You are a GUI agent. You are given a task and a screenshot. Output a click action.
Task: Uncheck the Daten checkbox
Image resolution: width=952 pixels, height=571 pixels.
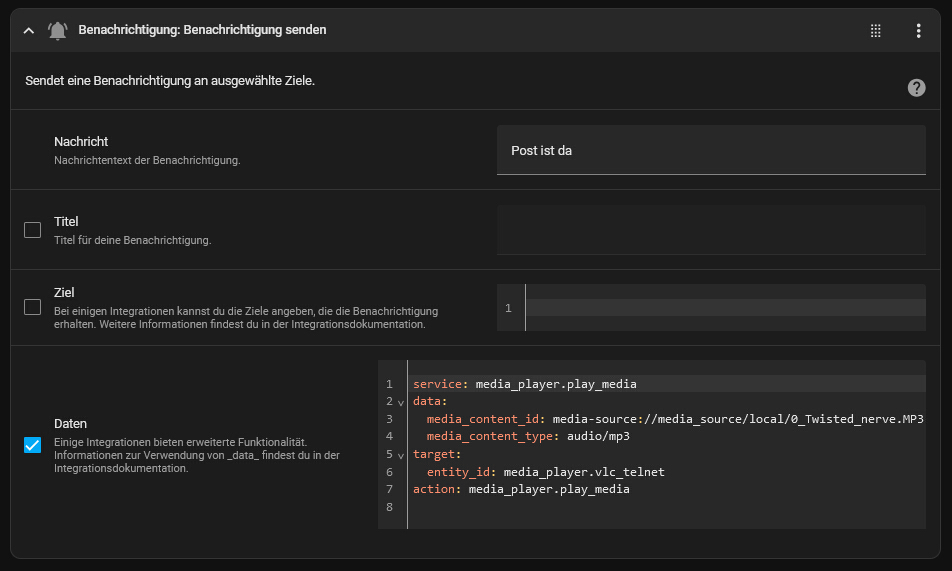click(32, 445)
